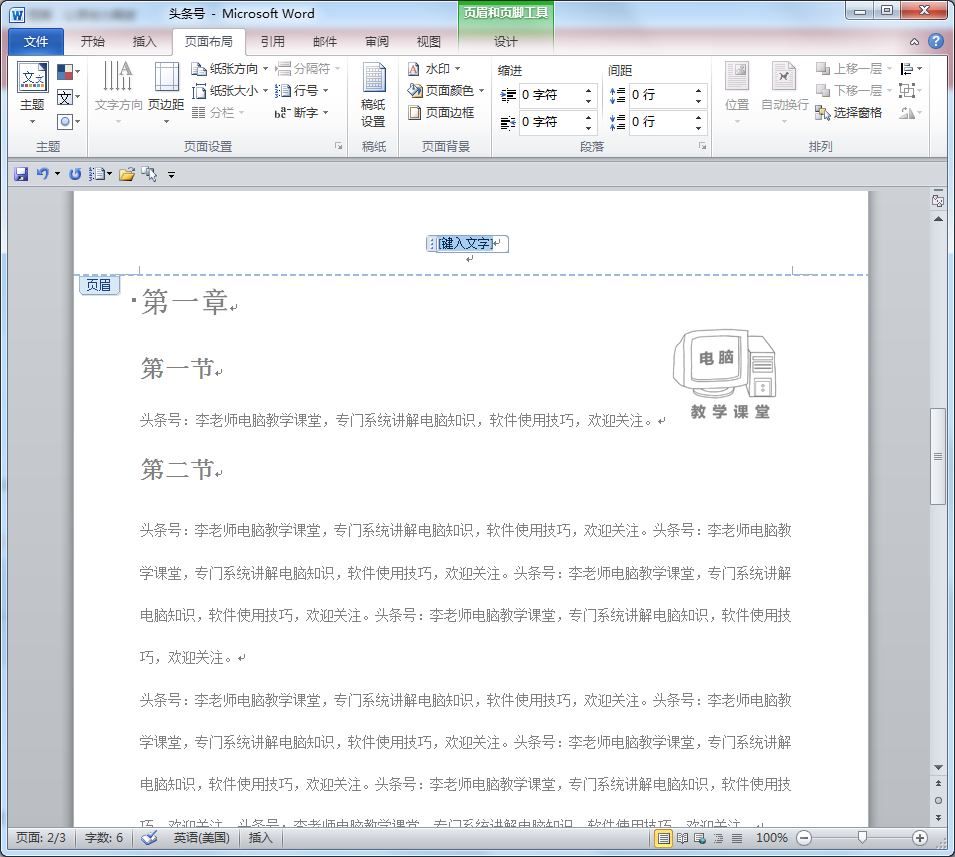The height and width of the screenshot is (857, 955).
Task: Open the Customize Quick Access Toolbar arrow
Action: (x=172, y=175)
